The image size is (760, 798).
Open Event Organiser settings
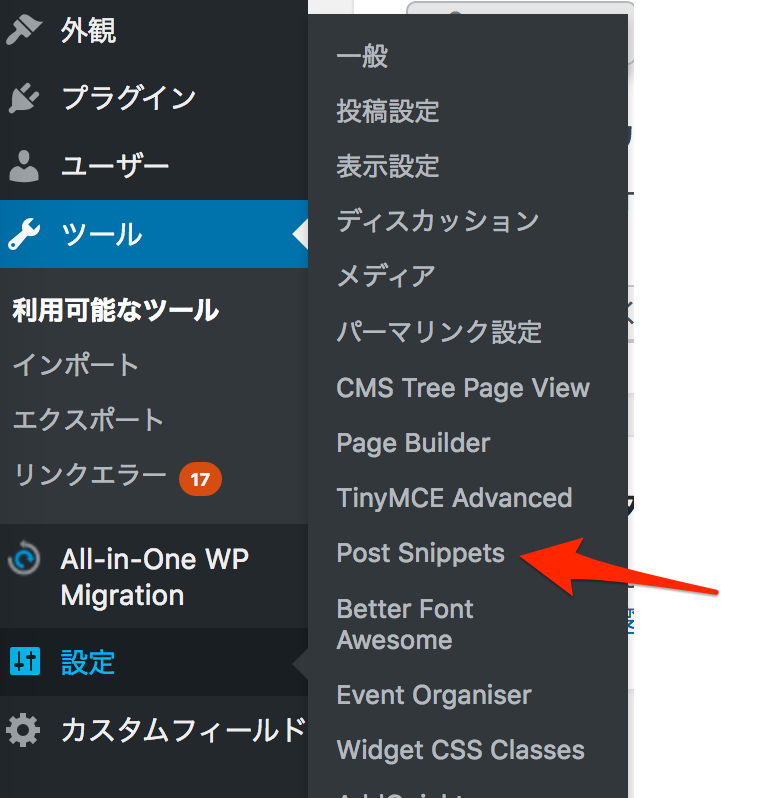pyautogui.click(x=434, y=695)
